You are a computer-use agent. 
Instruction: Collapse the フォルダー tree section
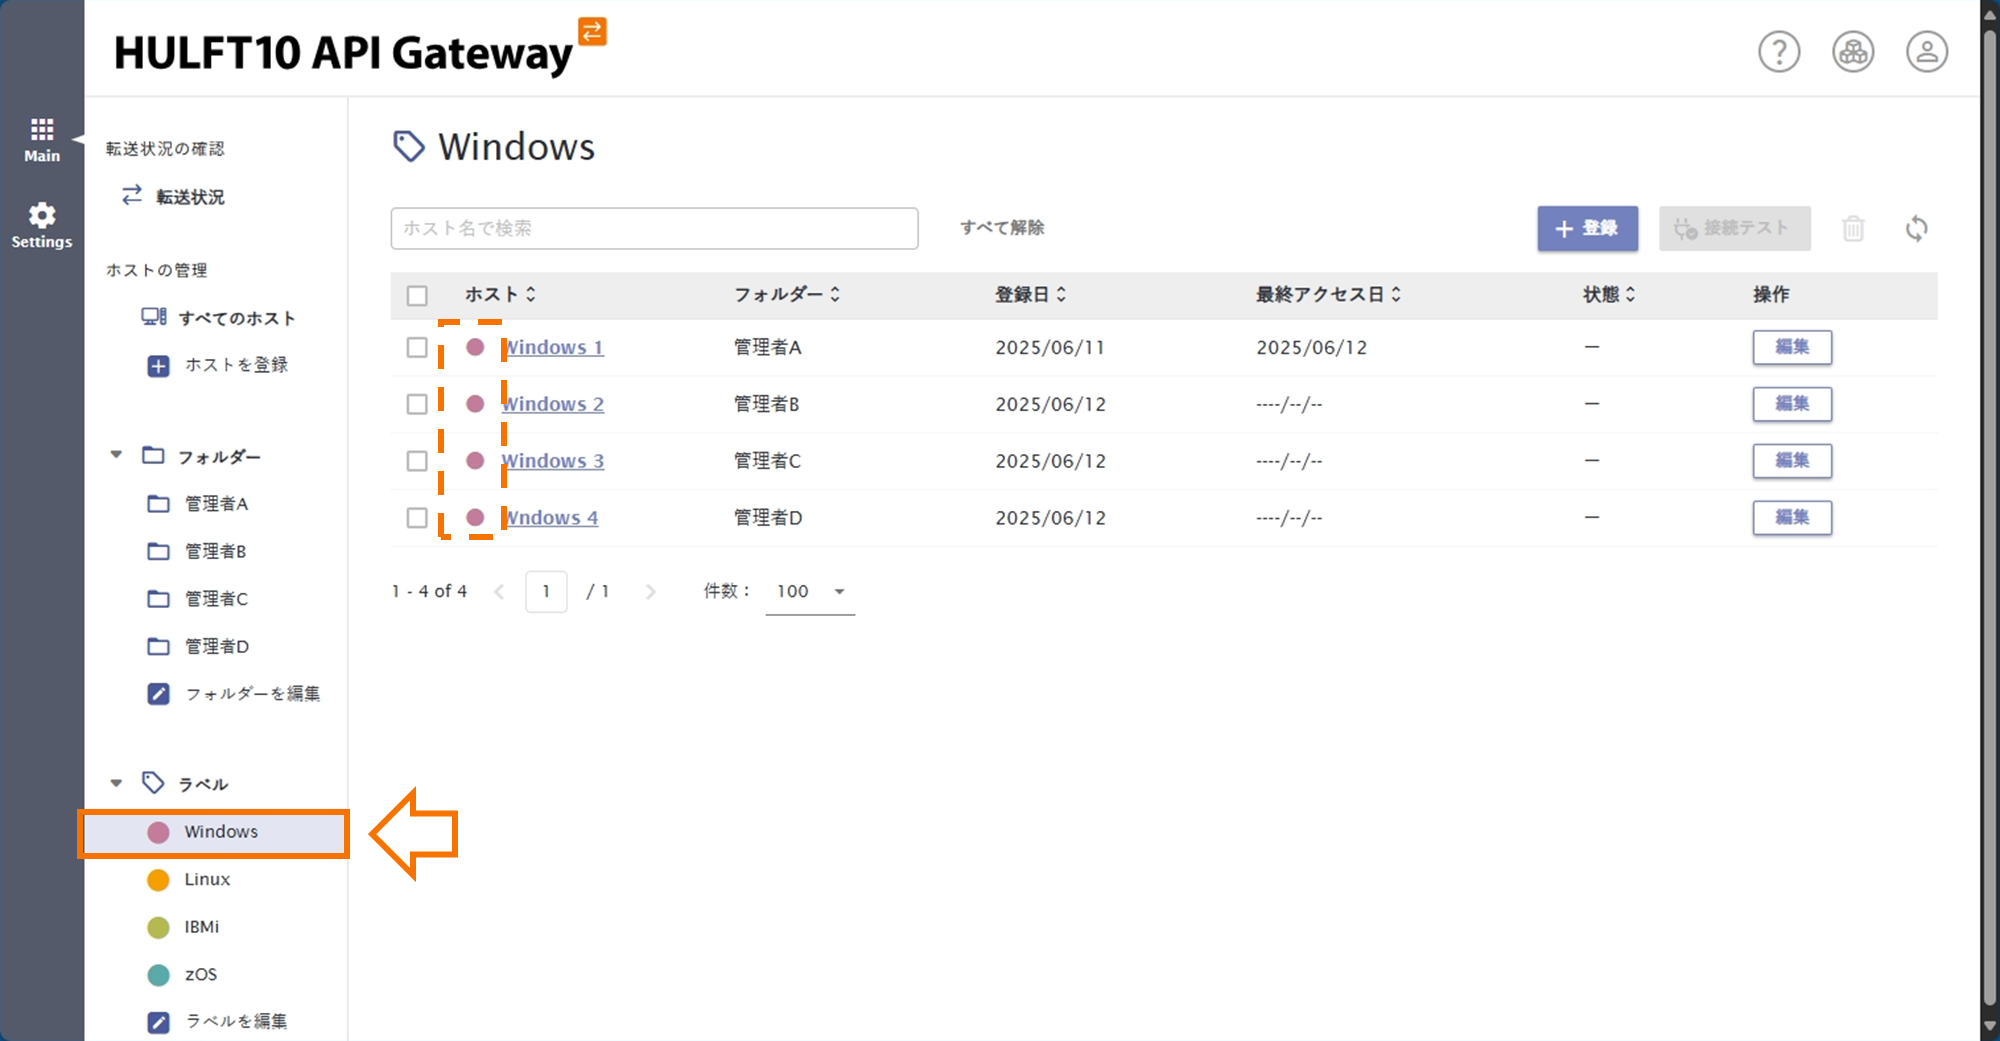(x=116, y=455)
